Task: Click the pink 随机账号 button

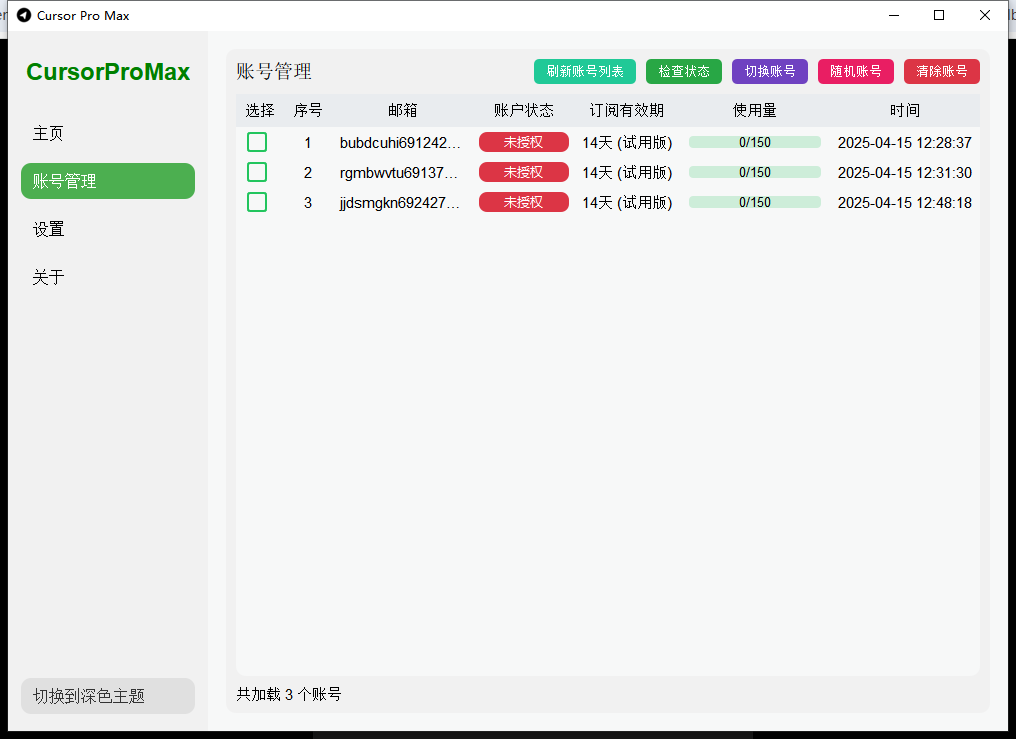Action: click(x=856, y=71)
